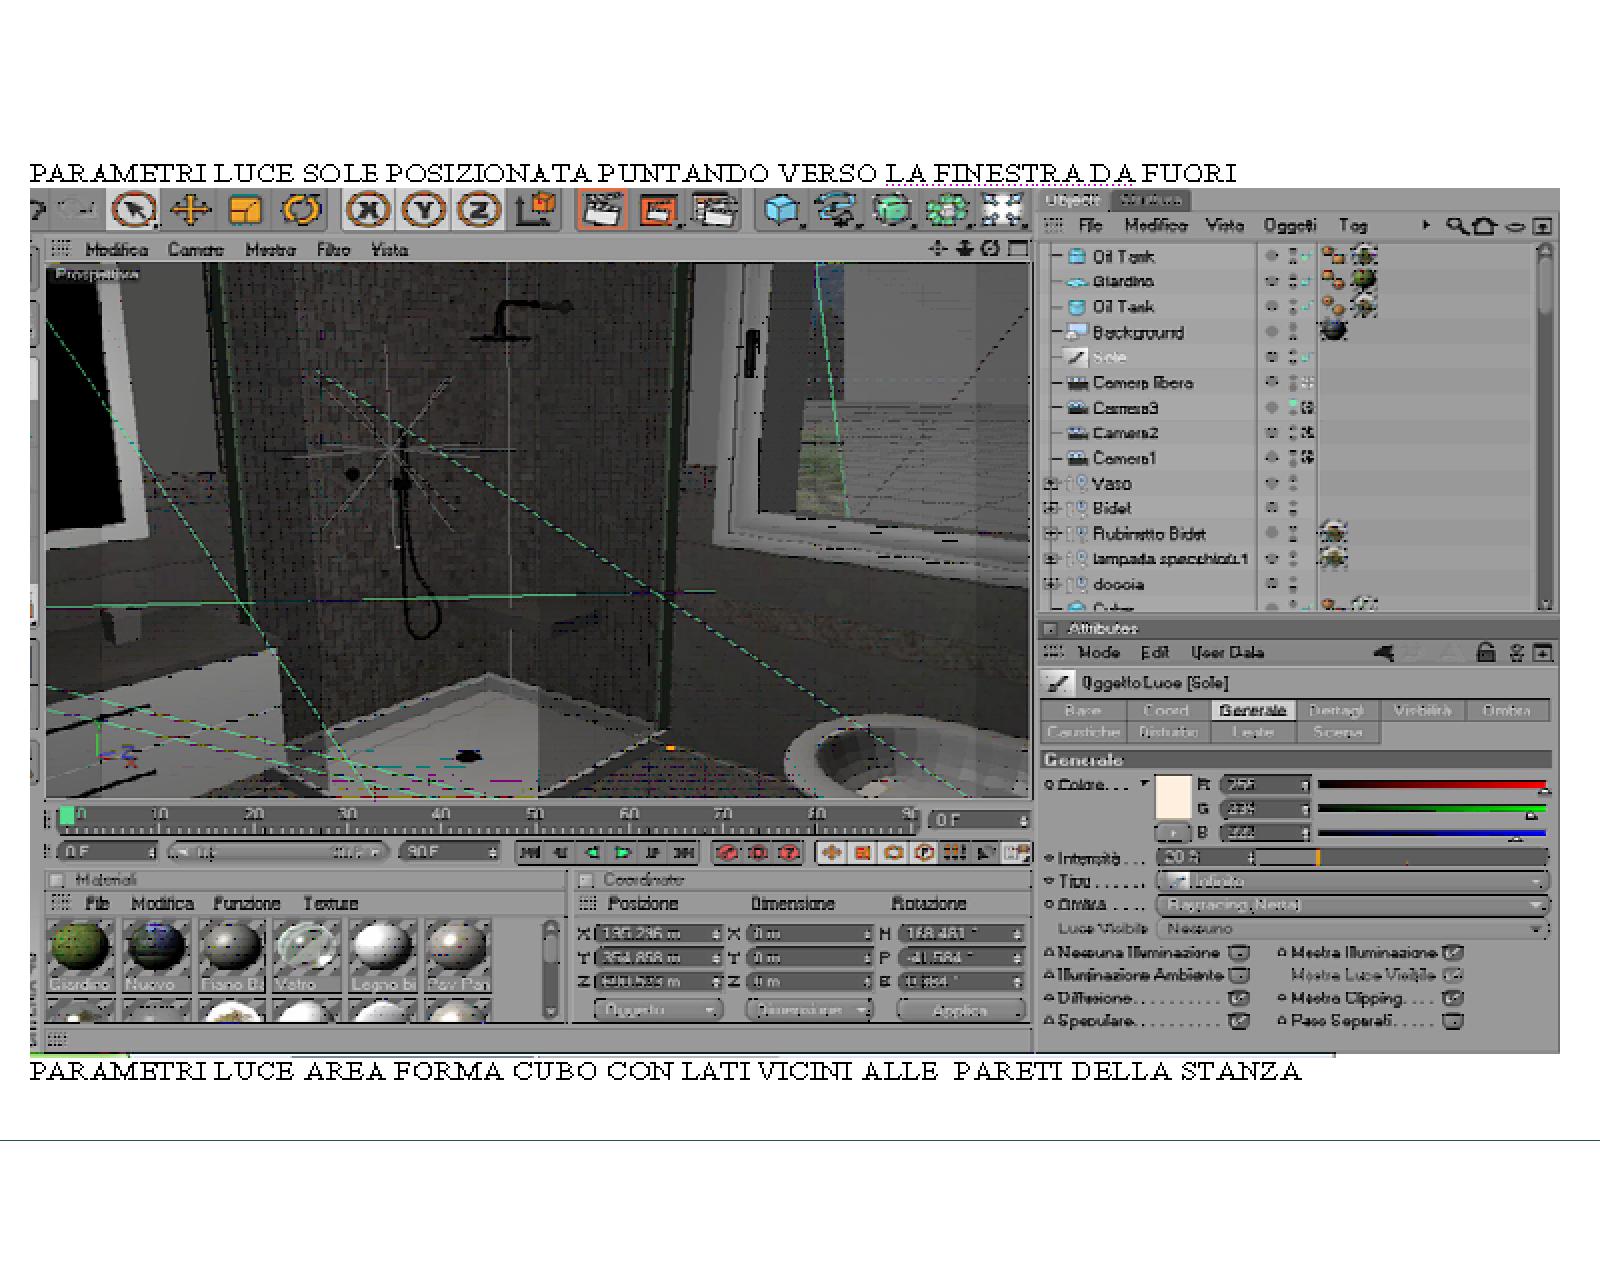Toggle the Mostra Illuminazione checkbox
Viewport: 1600px width, 1280px height.
pos(1453,953)
